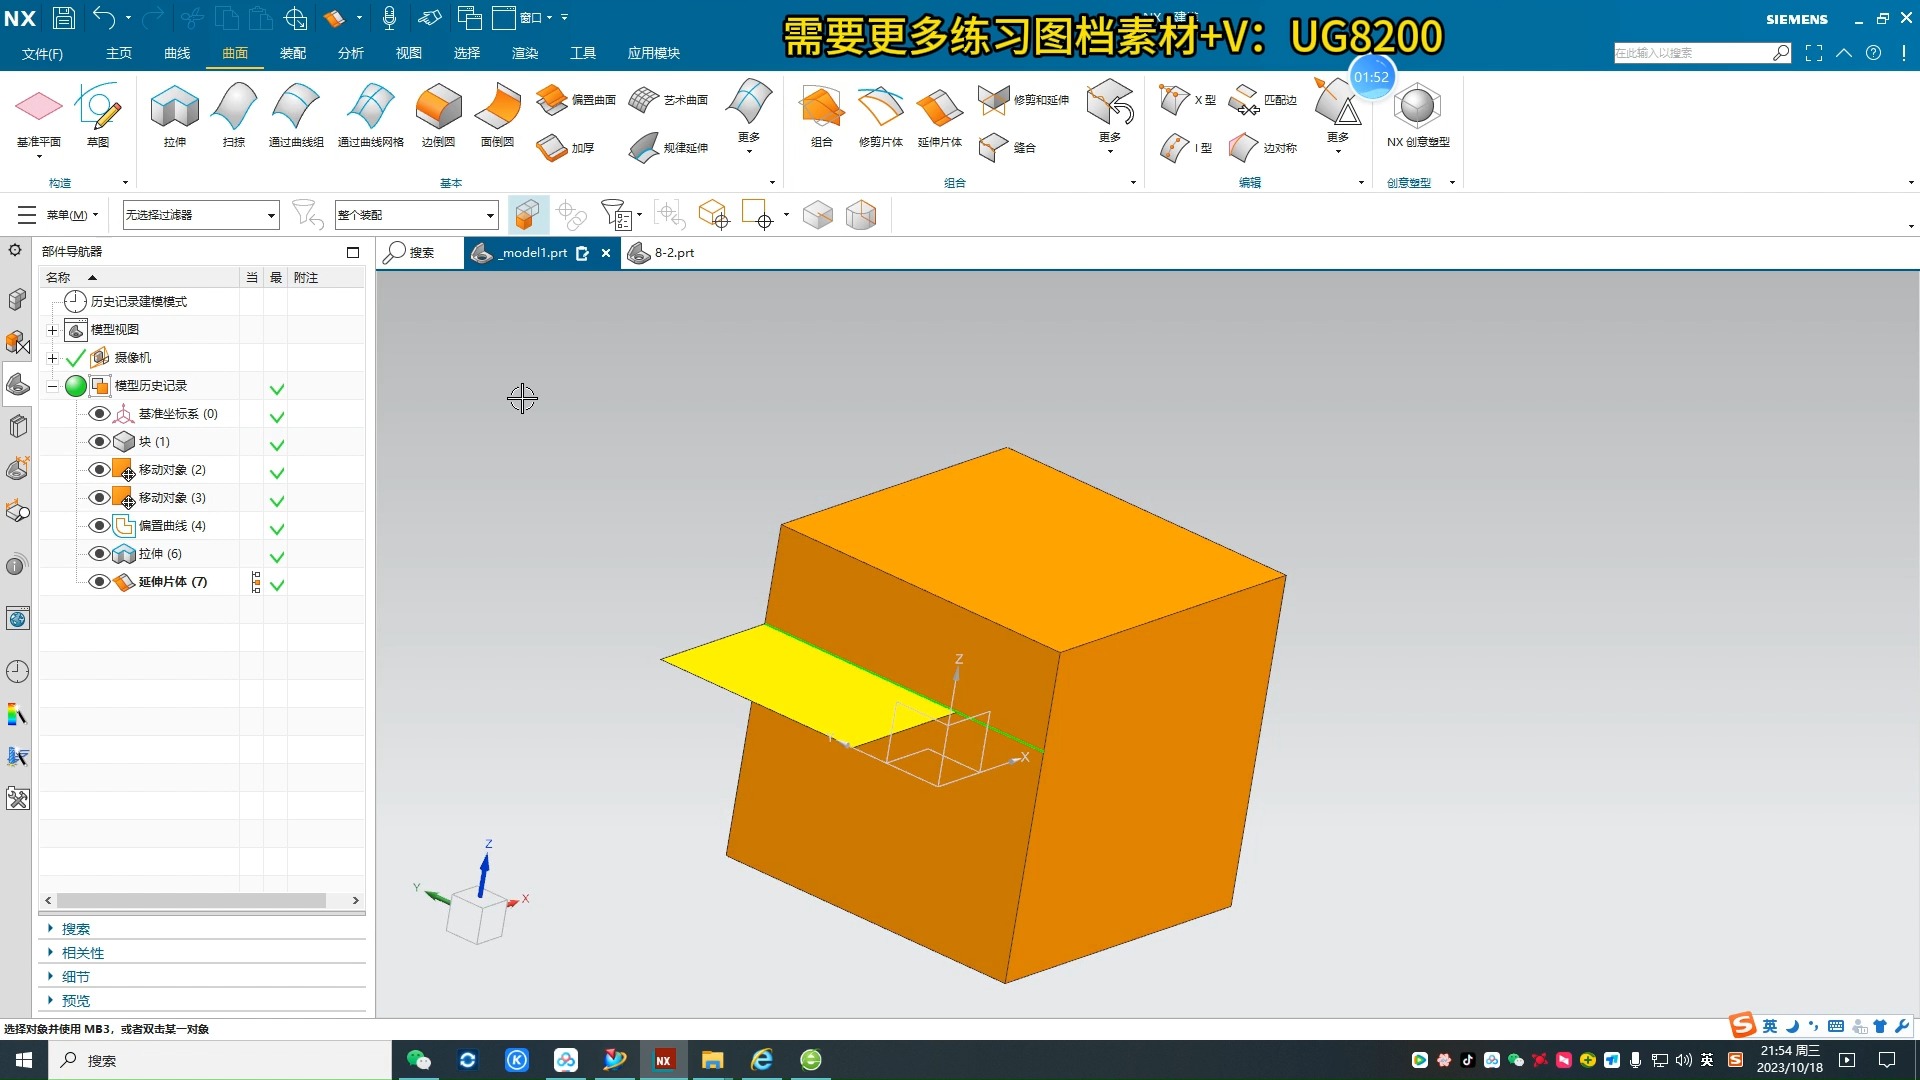Image resolution: width=1920 pixels, height=1080 pixels.
Task: Click the 拉伸 extrude tool
Action: pyautogui.click(x=175, y=116)
